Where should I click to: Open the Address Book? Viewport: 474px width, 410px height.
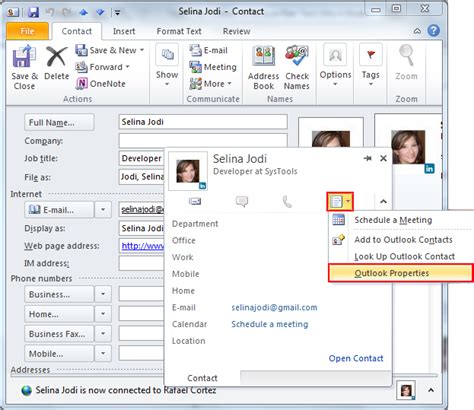coord(263,68)
